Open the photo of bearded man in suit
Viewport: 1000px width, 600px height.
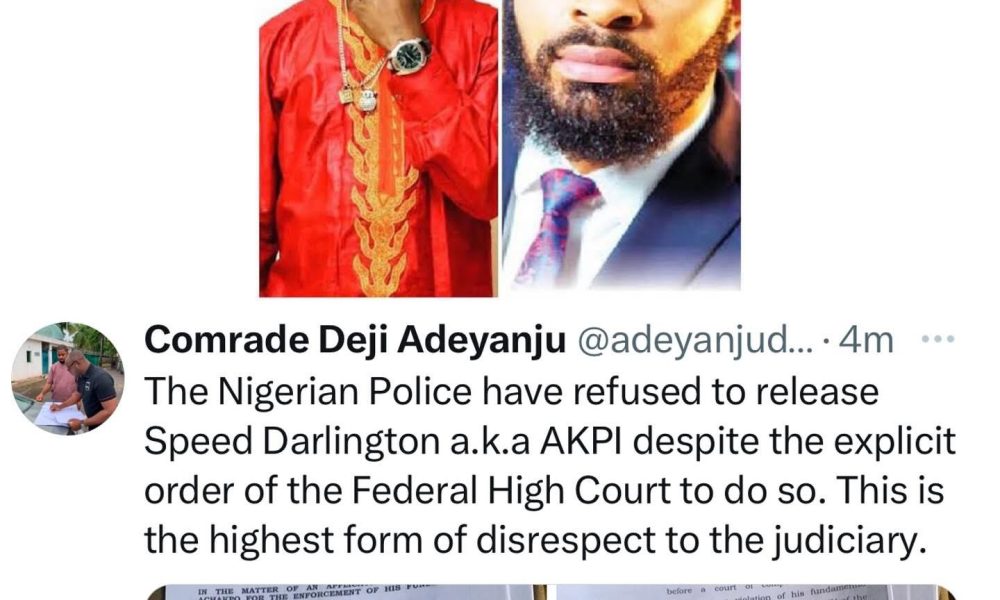(622, 145)
